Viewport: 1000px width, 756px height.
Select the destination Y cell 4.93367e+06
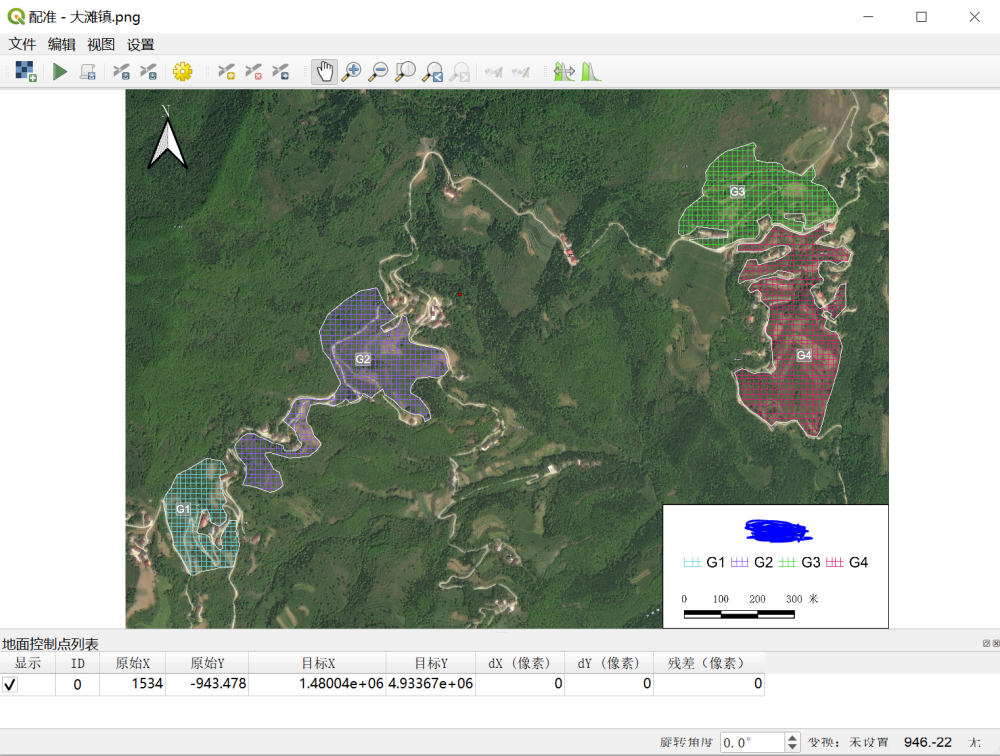pos(430,684)
